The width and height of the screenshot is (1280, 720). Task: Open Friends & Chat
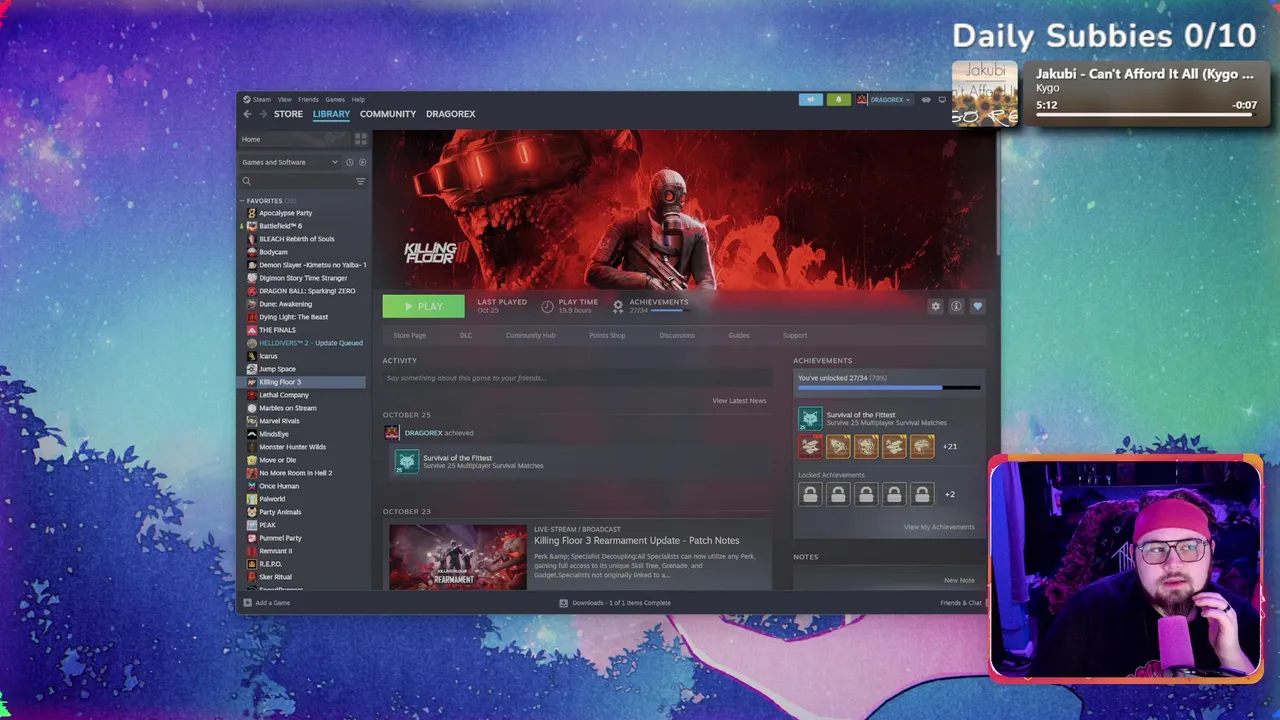(961, 603)
